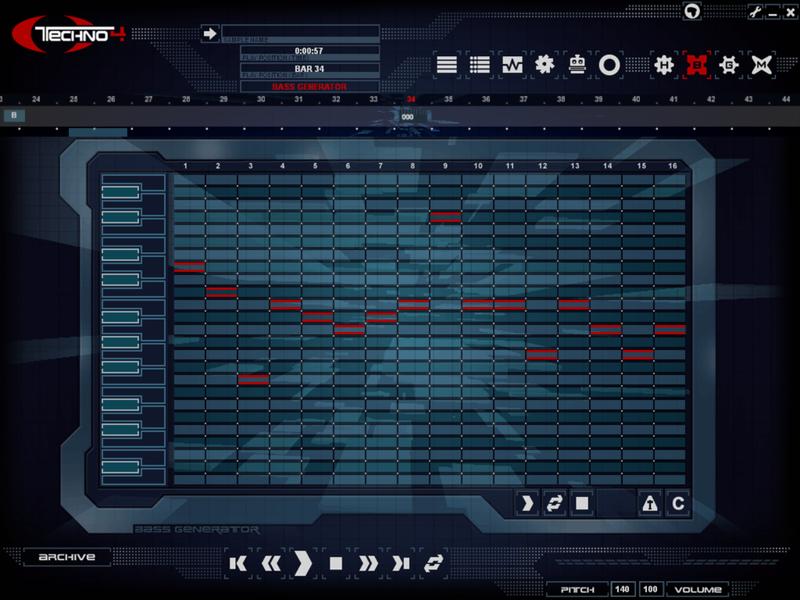Select the 140 pitch value box
The height and width of the screenshot is (600, 800).
click(622, 589)
